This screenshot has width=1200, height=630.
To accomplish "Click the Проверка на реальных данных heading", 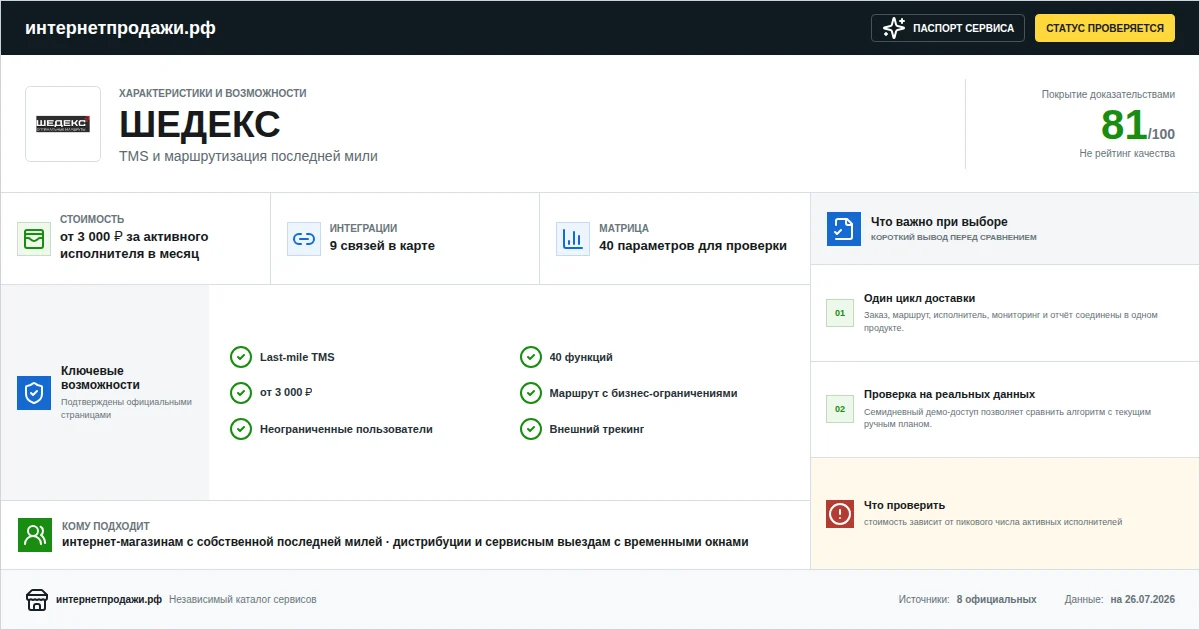I will tap(950, 394).
